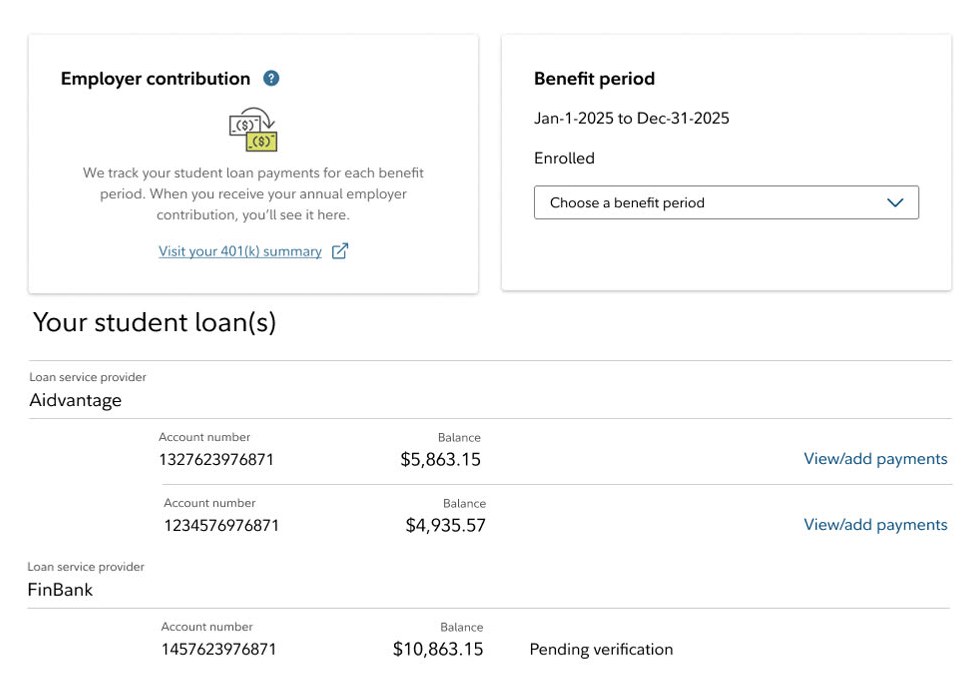The image size is (980, 692).
Task: View/add payments for account 1327623976871
Action: 875,459
